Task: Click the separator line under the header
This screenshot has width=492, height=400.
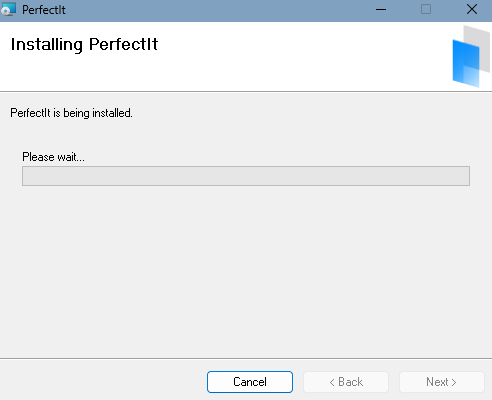Action: [x=246, y=91]
